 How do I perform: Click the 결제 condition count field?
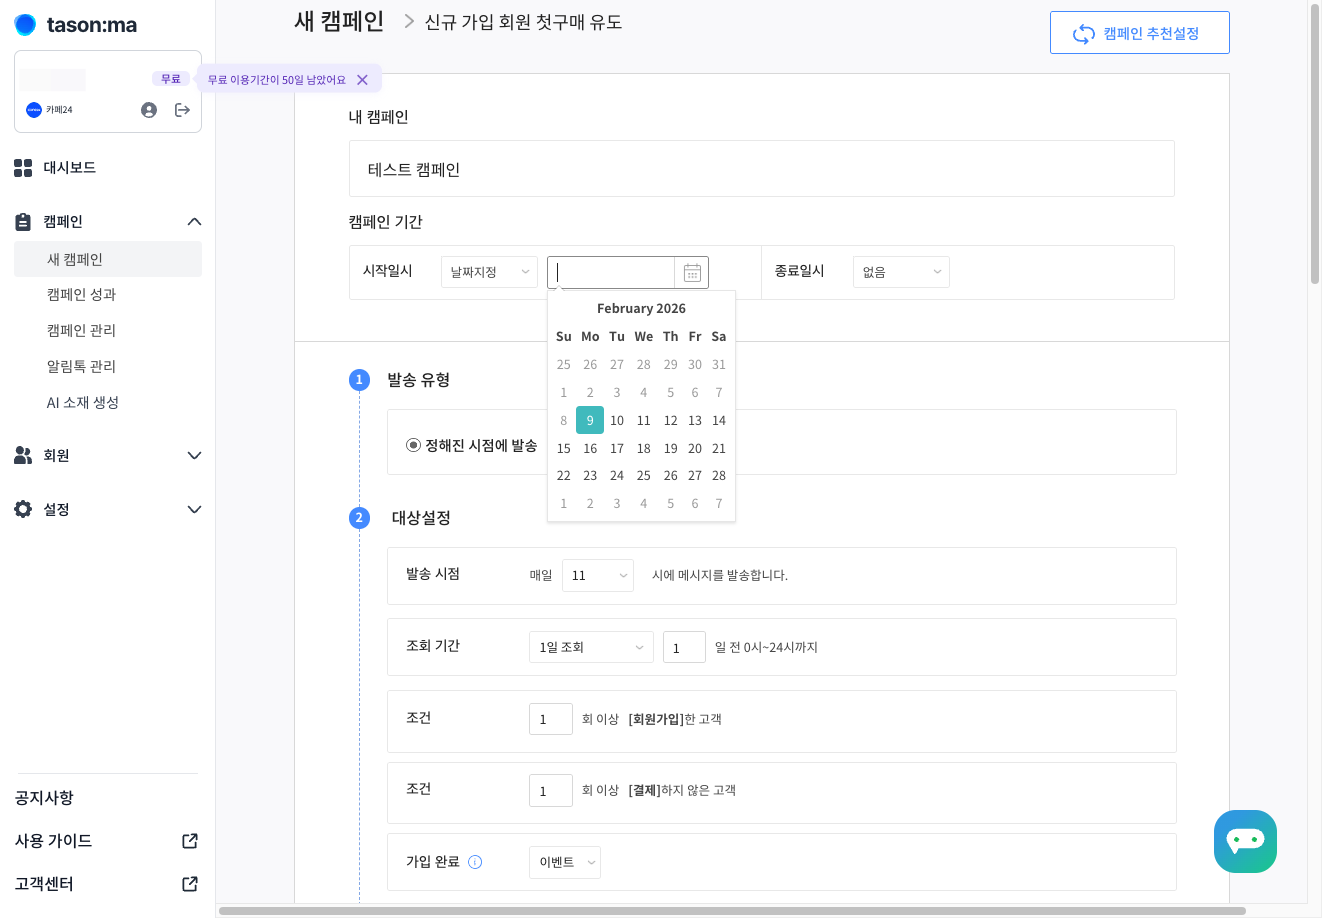(x=551, y=790)
